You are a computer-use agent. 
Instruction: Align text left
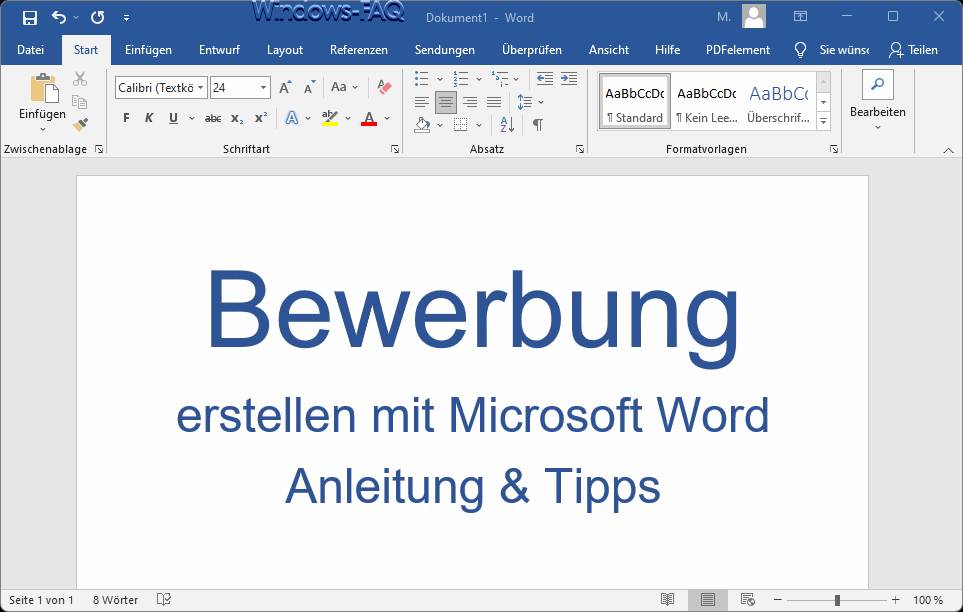click(422, 102)
